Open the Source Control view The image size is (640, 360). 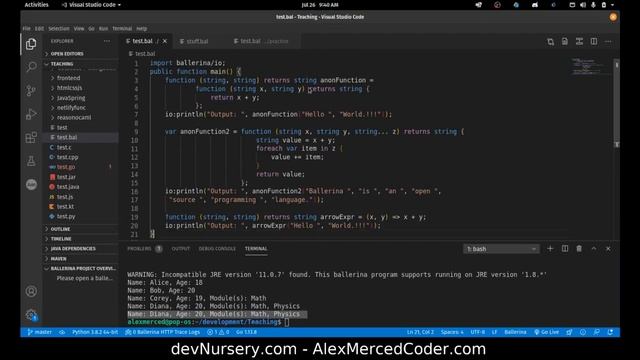point(31,90)
